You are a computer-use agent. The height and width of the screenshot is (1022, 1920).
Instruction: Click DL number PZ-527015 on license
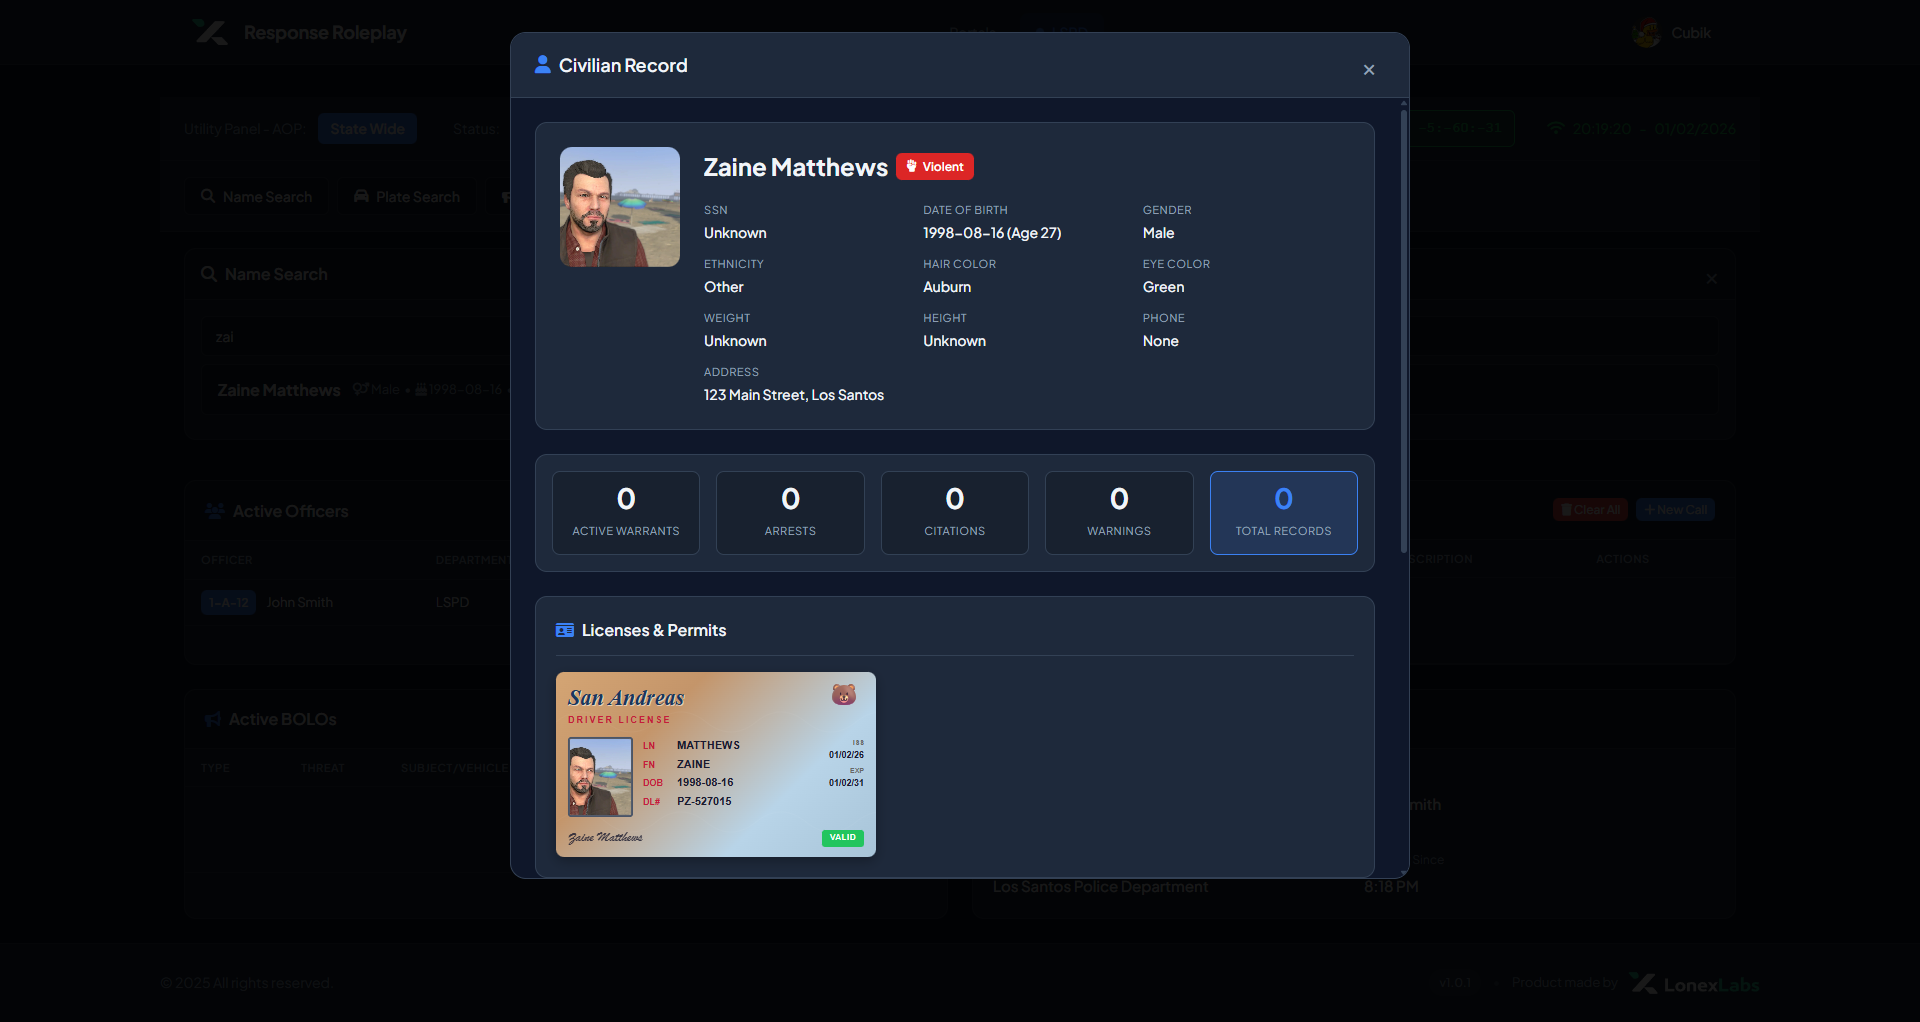tap(704, 801)
